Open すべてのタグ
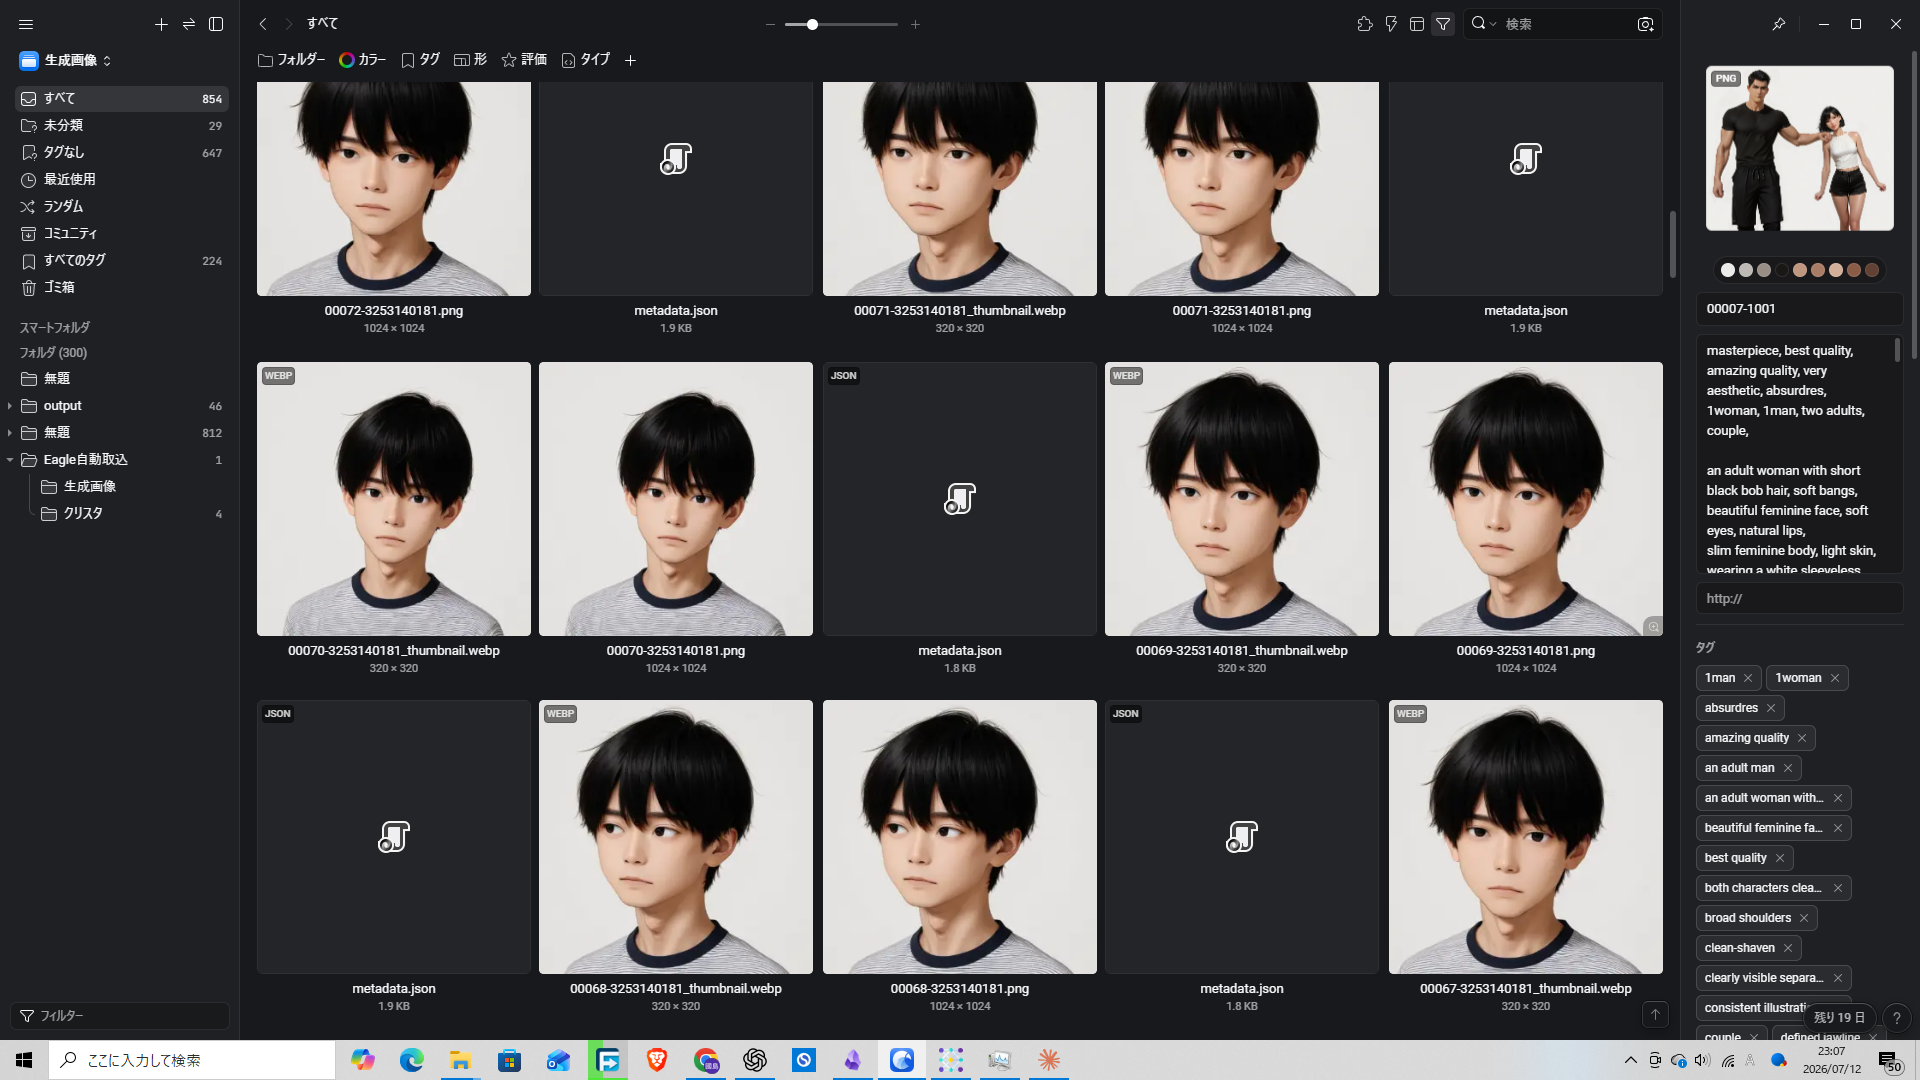The image size is (1920, 1080). (x=122, y=261)
